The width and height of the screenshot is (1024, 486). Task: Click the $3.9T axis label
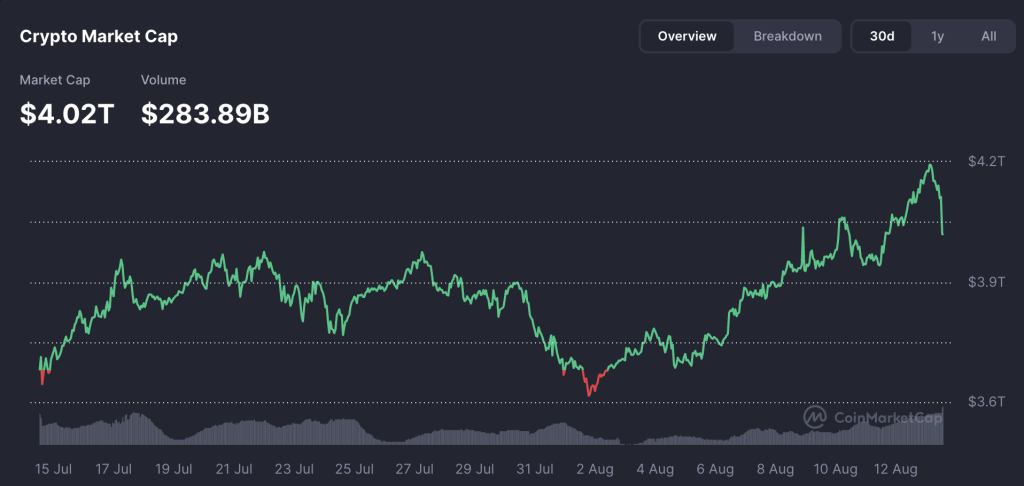point(985,283)
